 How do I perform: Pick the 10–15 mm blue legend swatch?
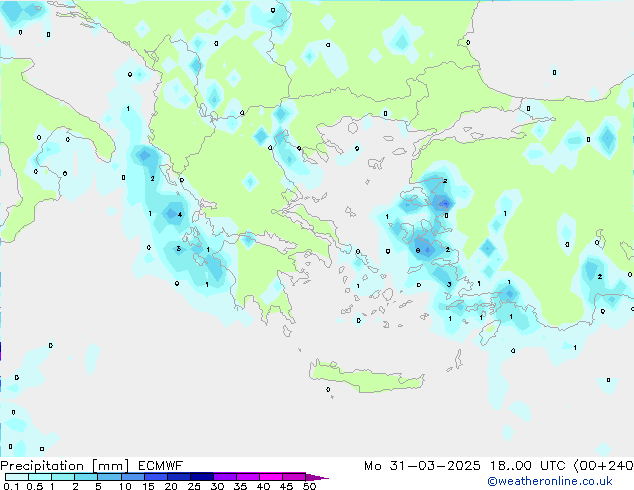coord(132,477)
